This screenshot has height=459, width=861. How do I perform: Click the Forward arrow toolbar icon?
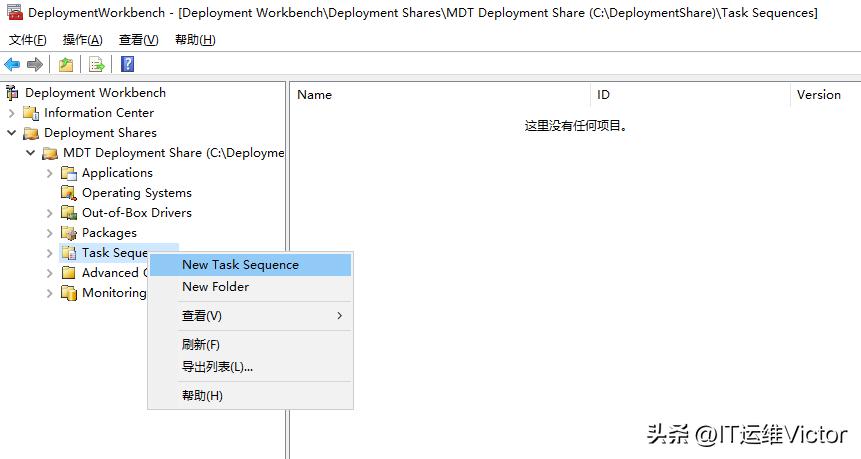tap(35, 65)
